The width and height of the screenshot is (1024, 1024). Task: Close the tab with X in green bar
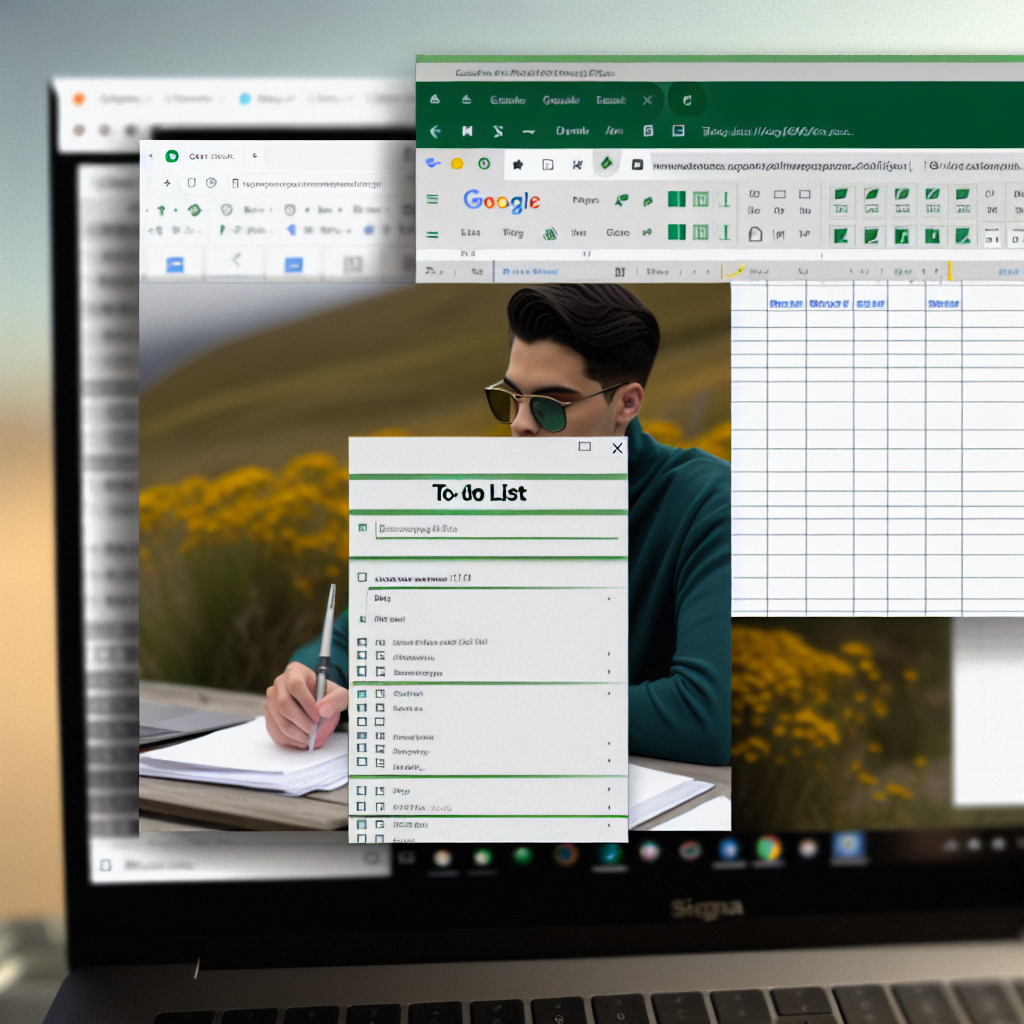click(647, 100)
